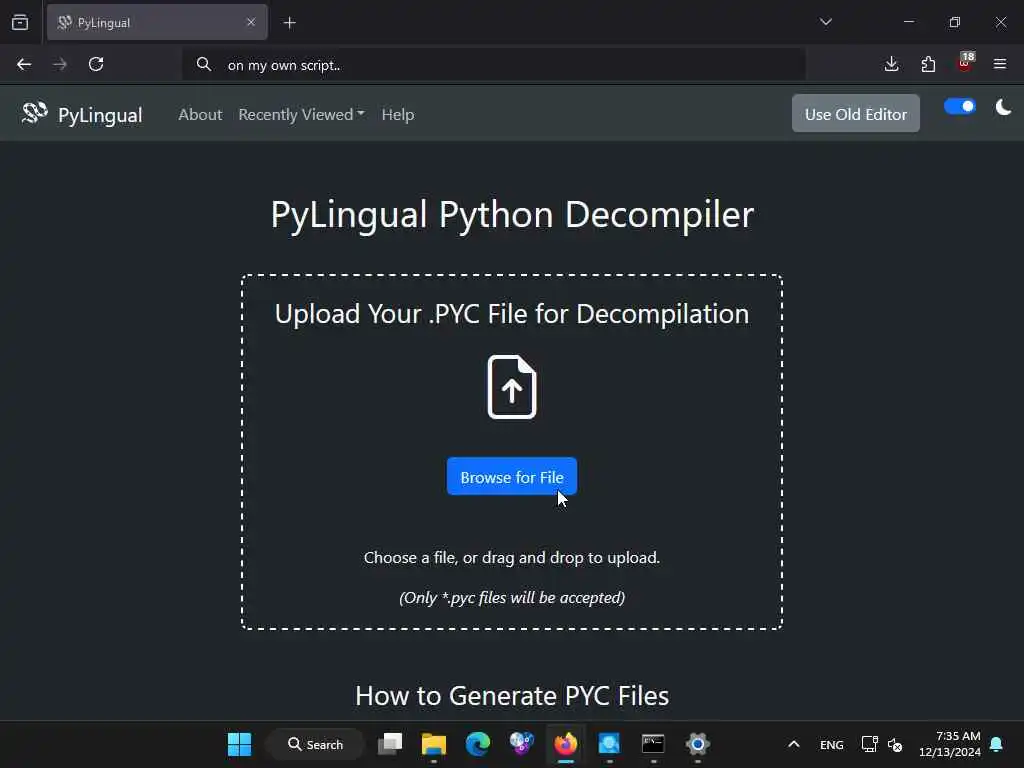Show hidden system tray icons

coord(793,744)
